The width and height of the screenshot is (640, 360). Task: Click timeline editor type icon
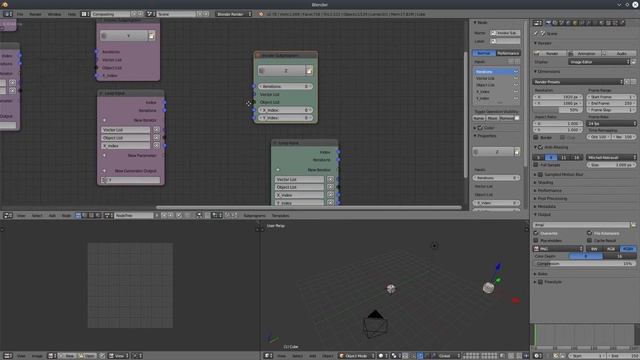pos(538,356)
